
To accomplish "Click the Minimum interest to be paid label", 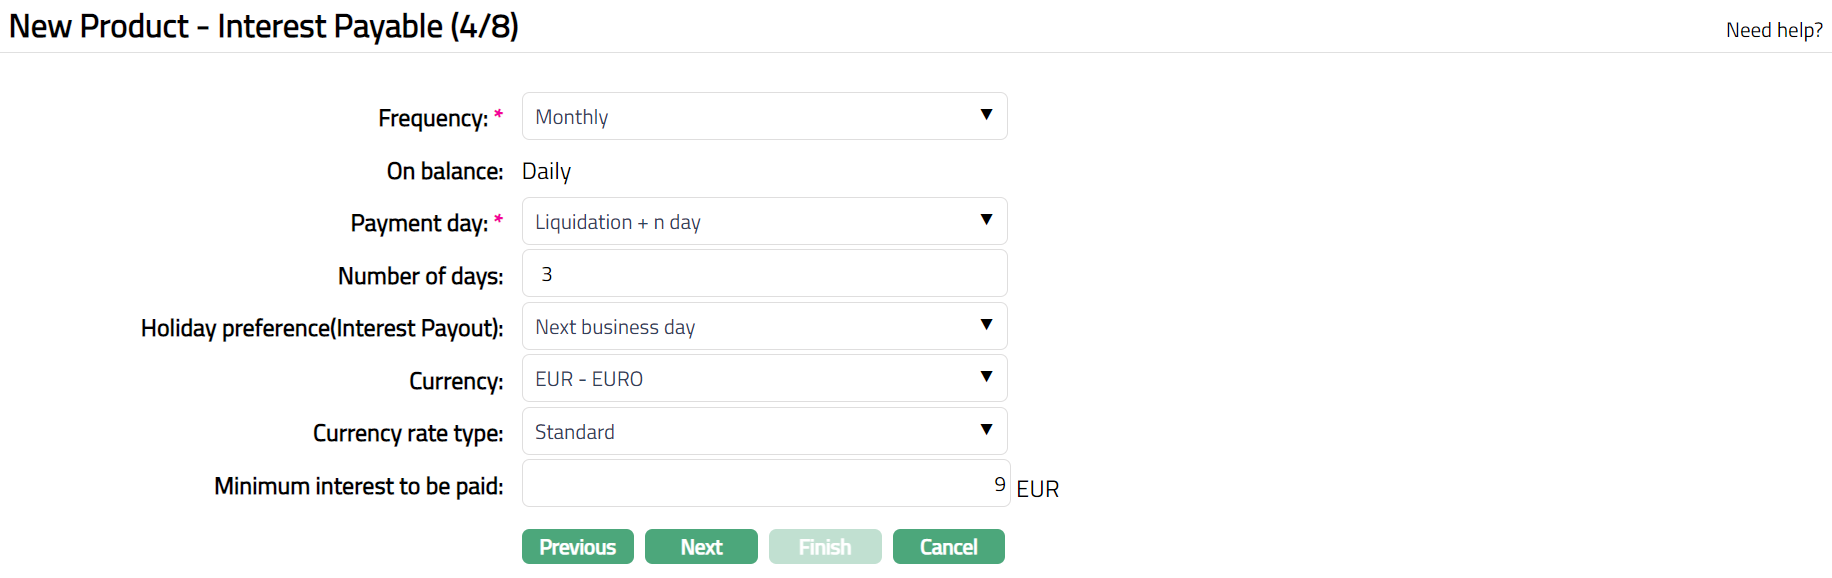I will (358, 487).
